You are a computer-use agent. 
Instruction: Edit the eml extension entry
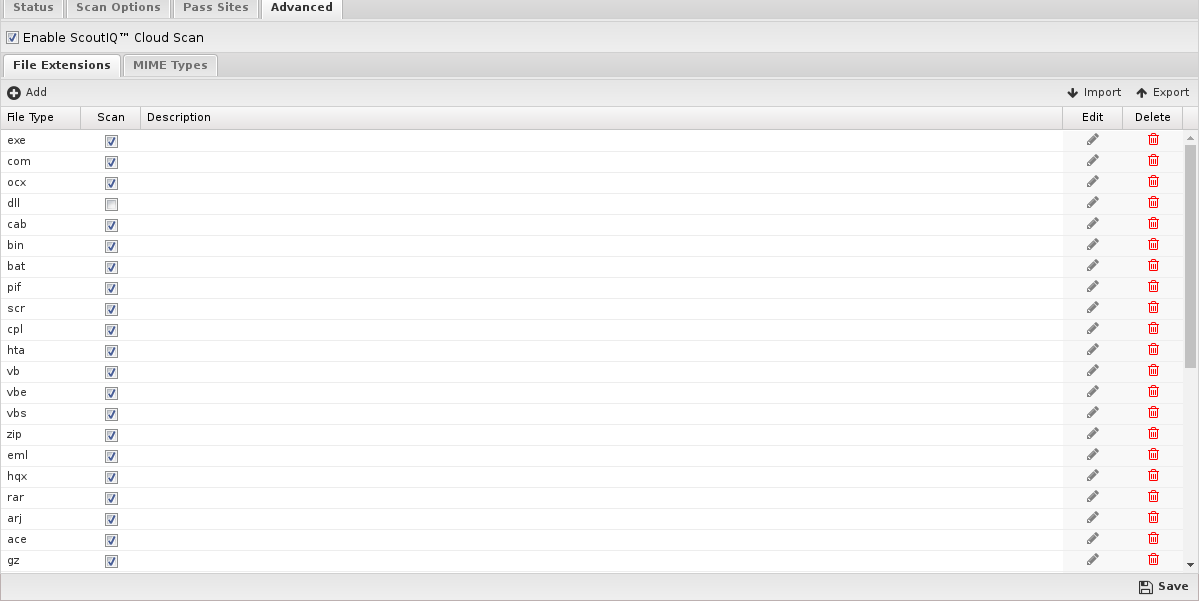pyautogui.click(x=1093, y=454)
